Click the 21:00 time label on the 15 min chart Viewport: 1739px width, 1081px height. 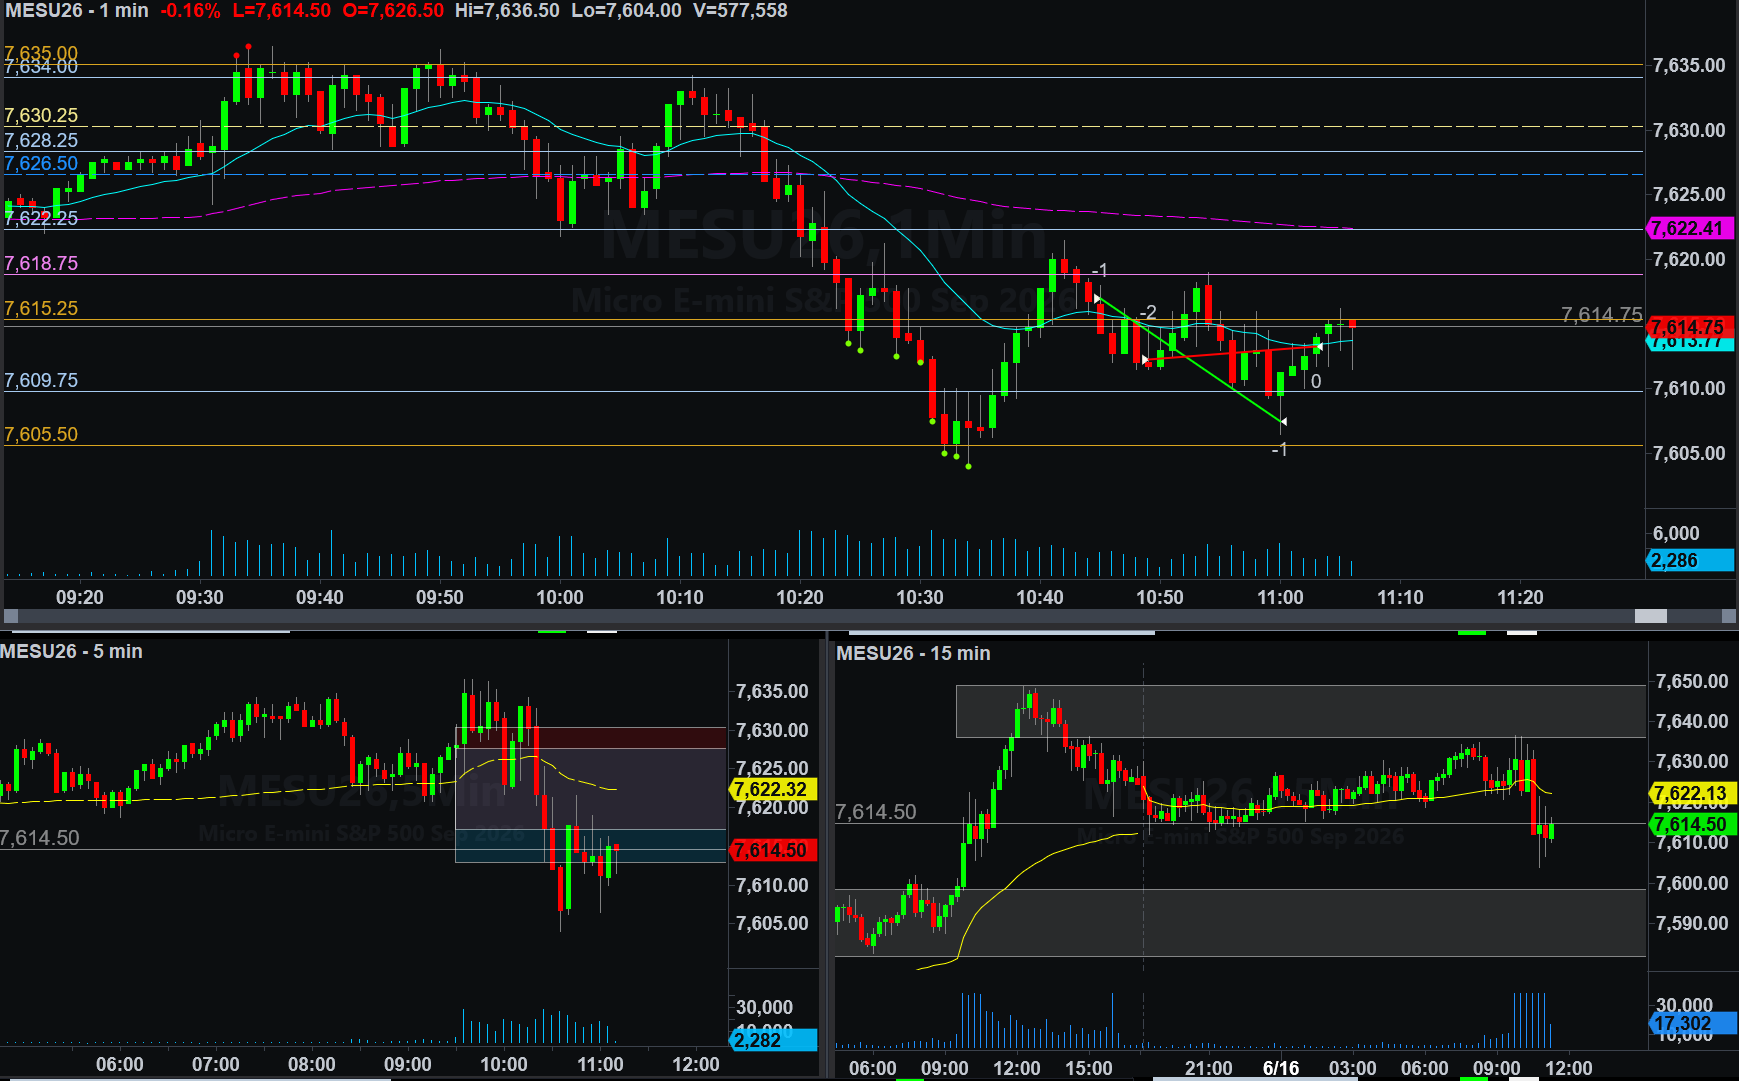pos(1209,1069)
